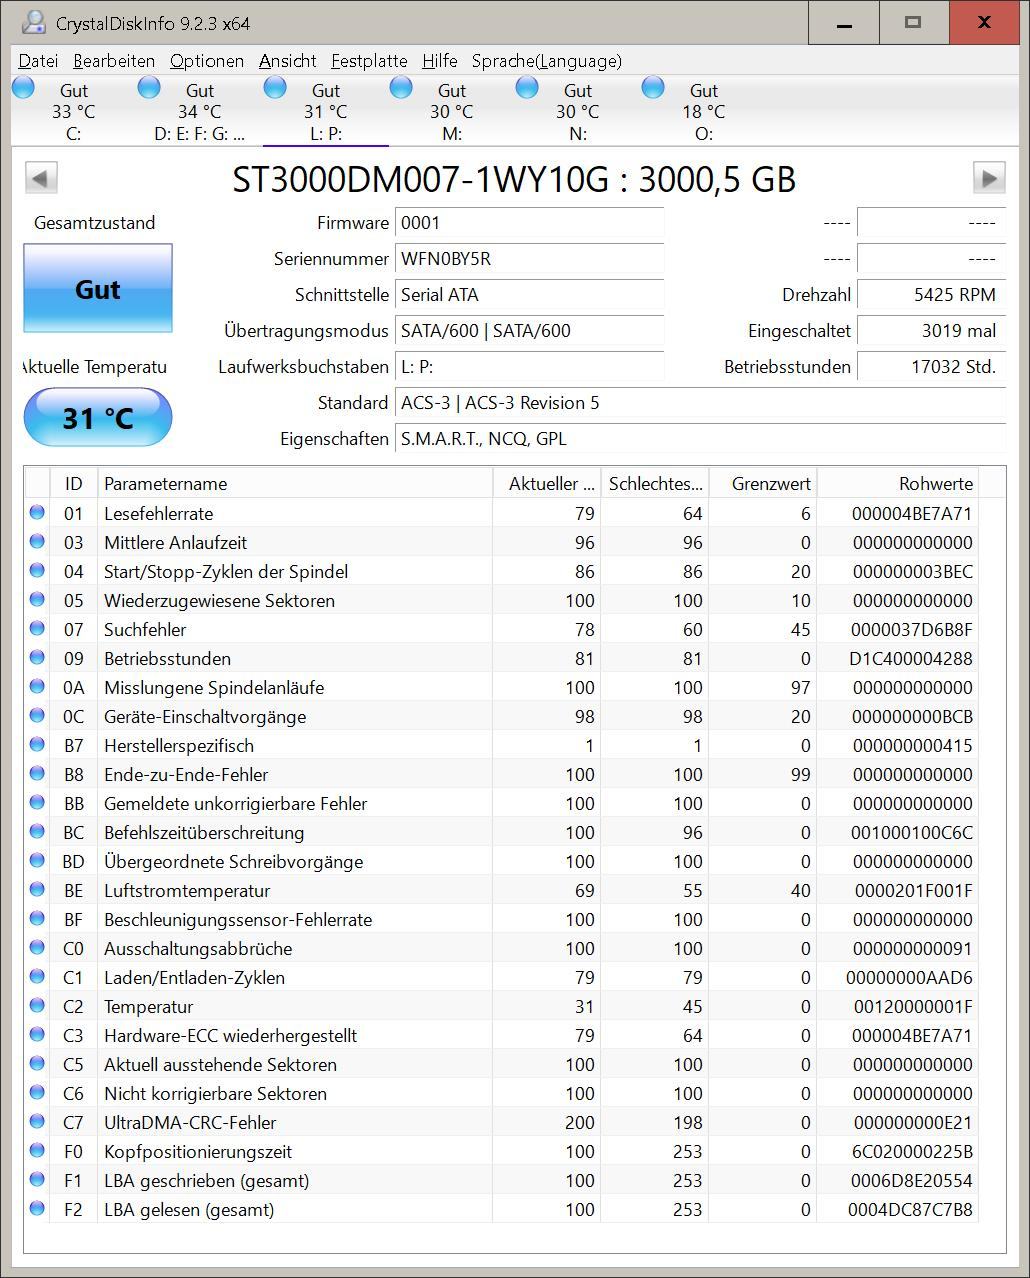Click the Parametername column header
Viewport: 1030px width, 1278px height.
pos(295,483)
